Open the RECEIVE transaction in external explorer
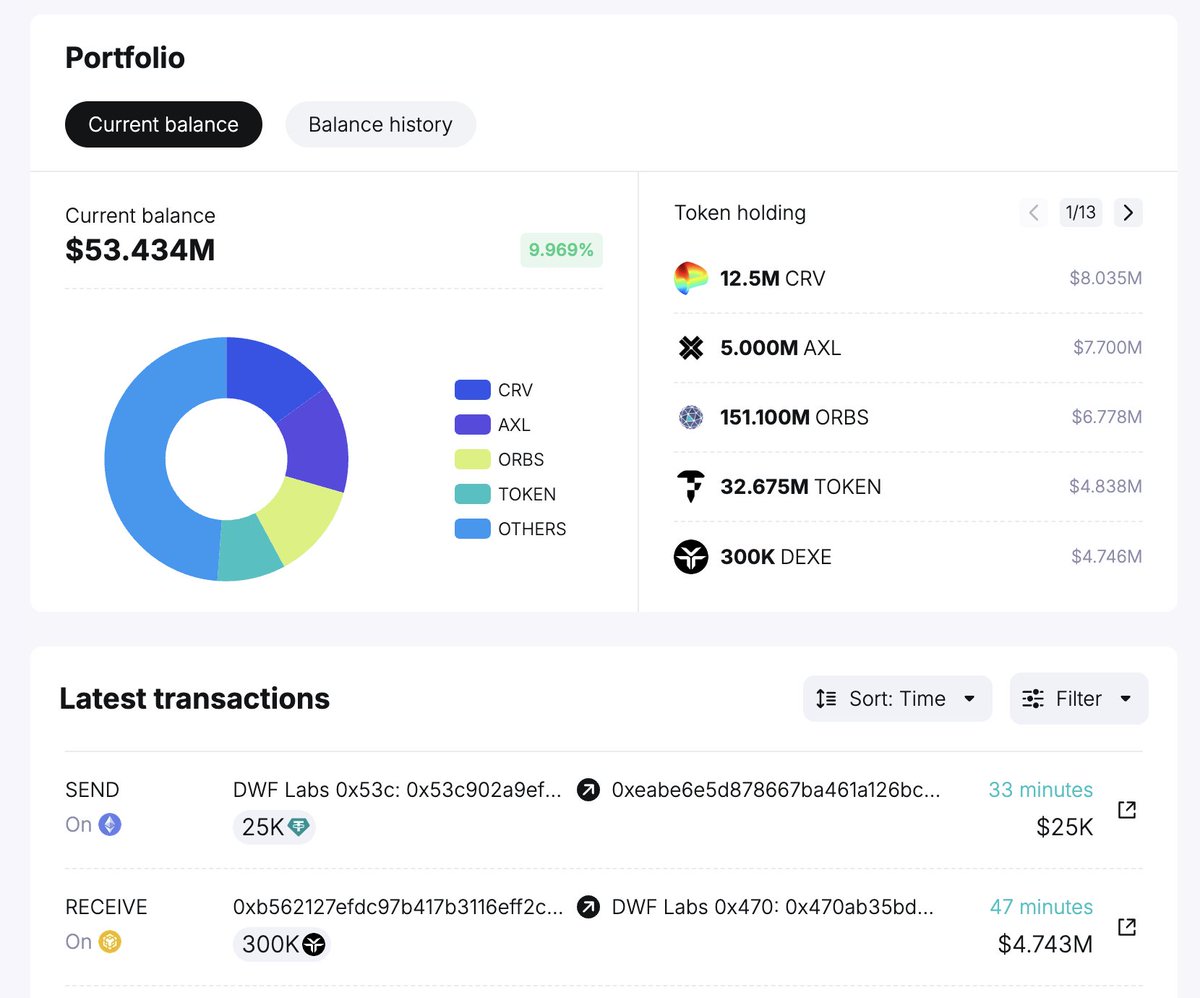Viewport: 1200px width, 998px height. (x=1128, y=927)
